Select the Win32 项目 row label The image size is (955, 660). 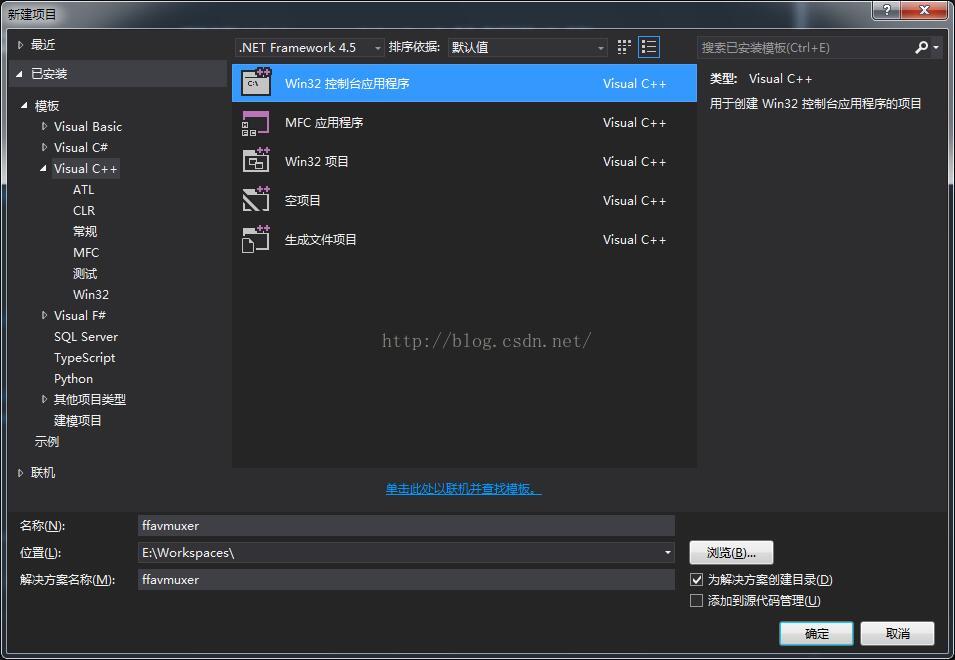(317, 161)
